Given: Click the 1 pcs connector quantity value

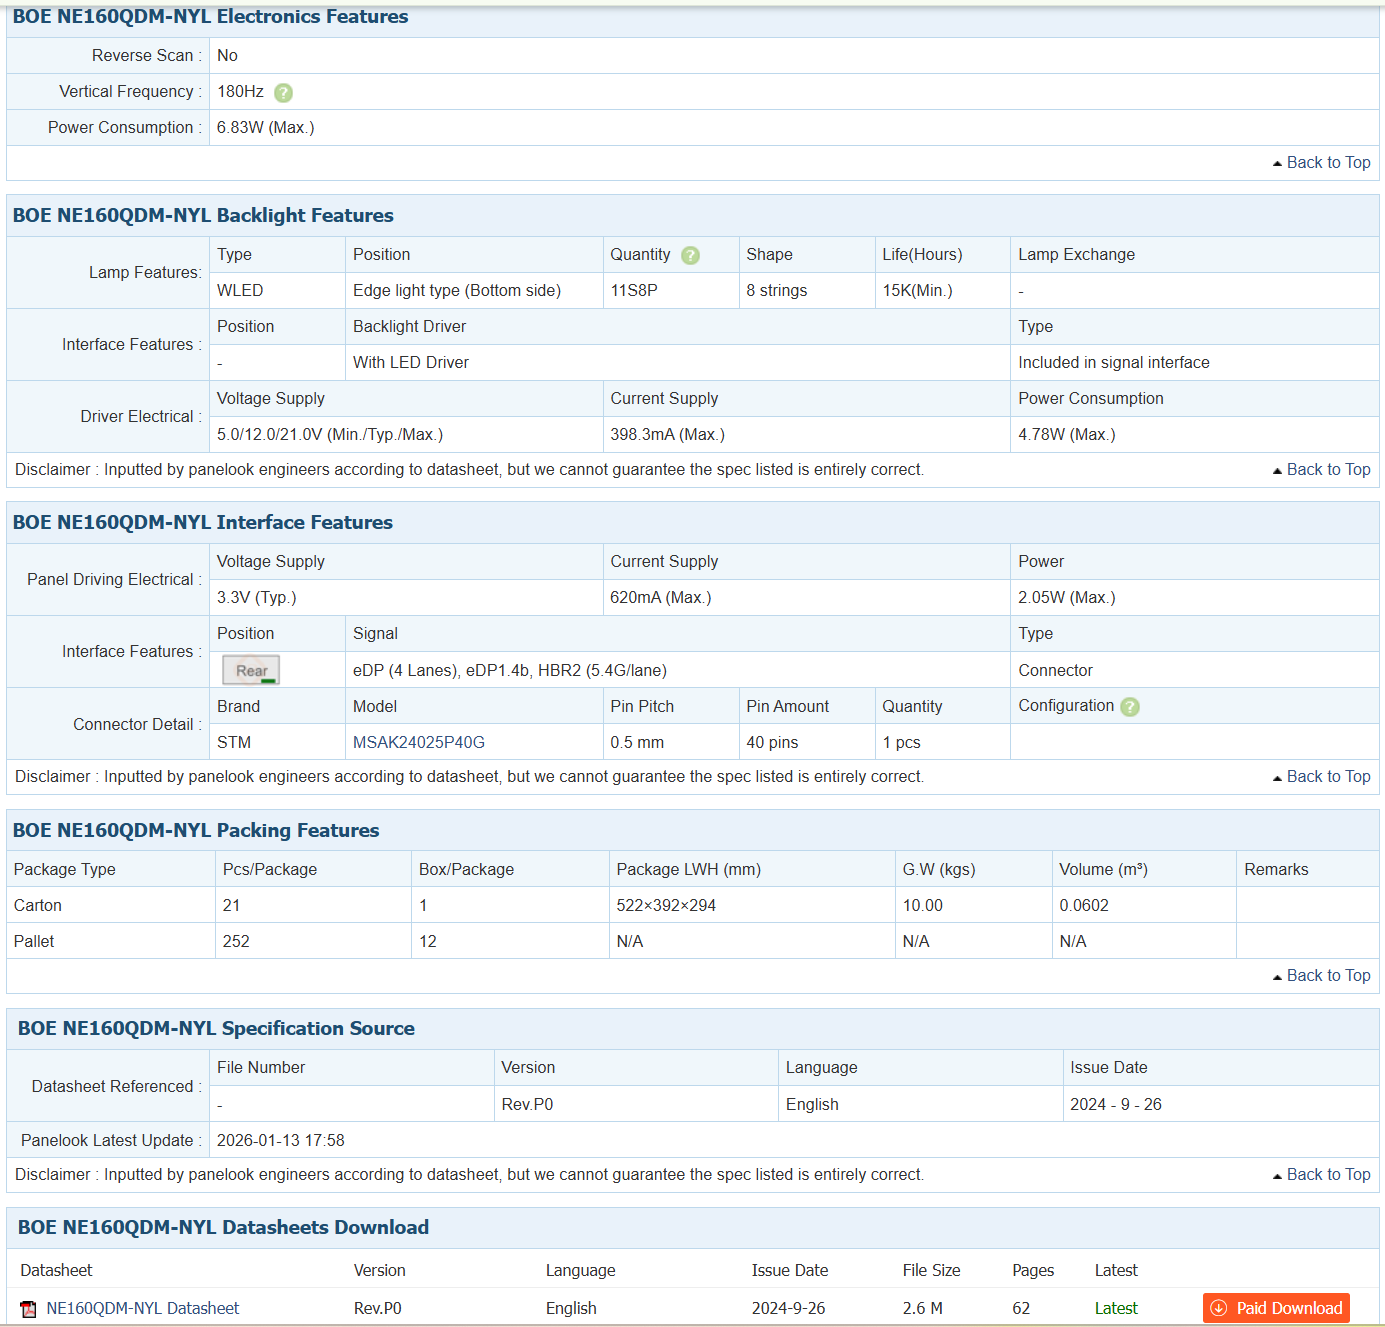Looking at the screenshot, I should [901, 742].
